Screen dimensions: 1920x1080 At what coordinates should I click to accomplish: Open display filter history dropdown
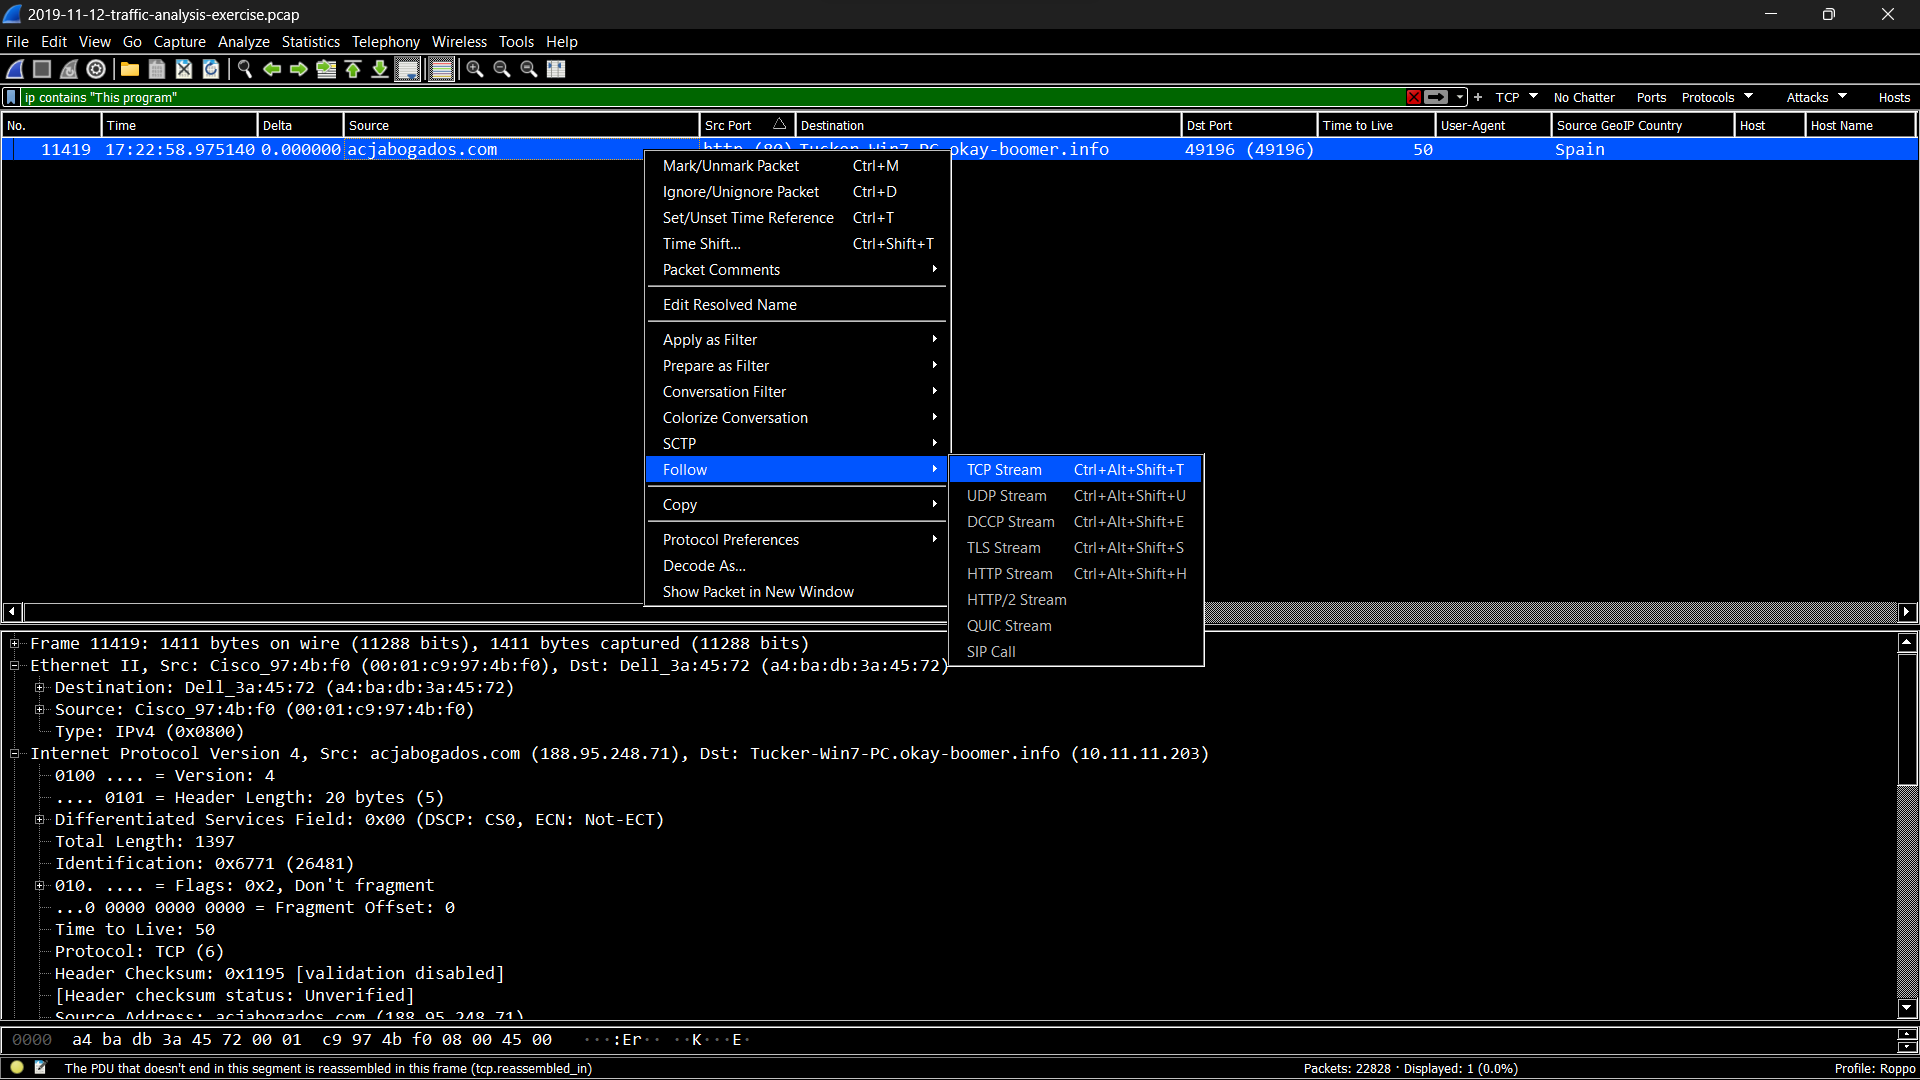coord(1460,97)
